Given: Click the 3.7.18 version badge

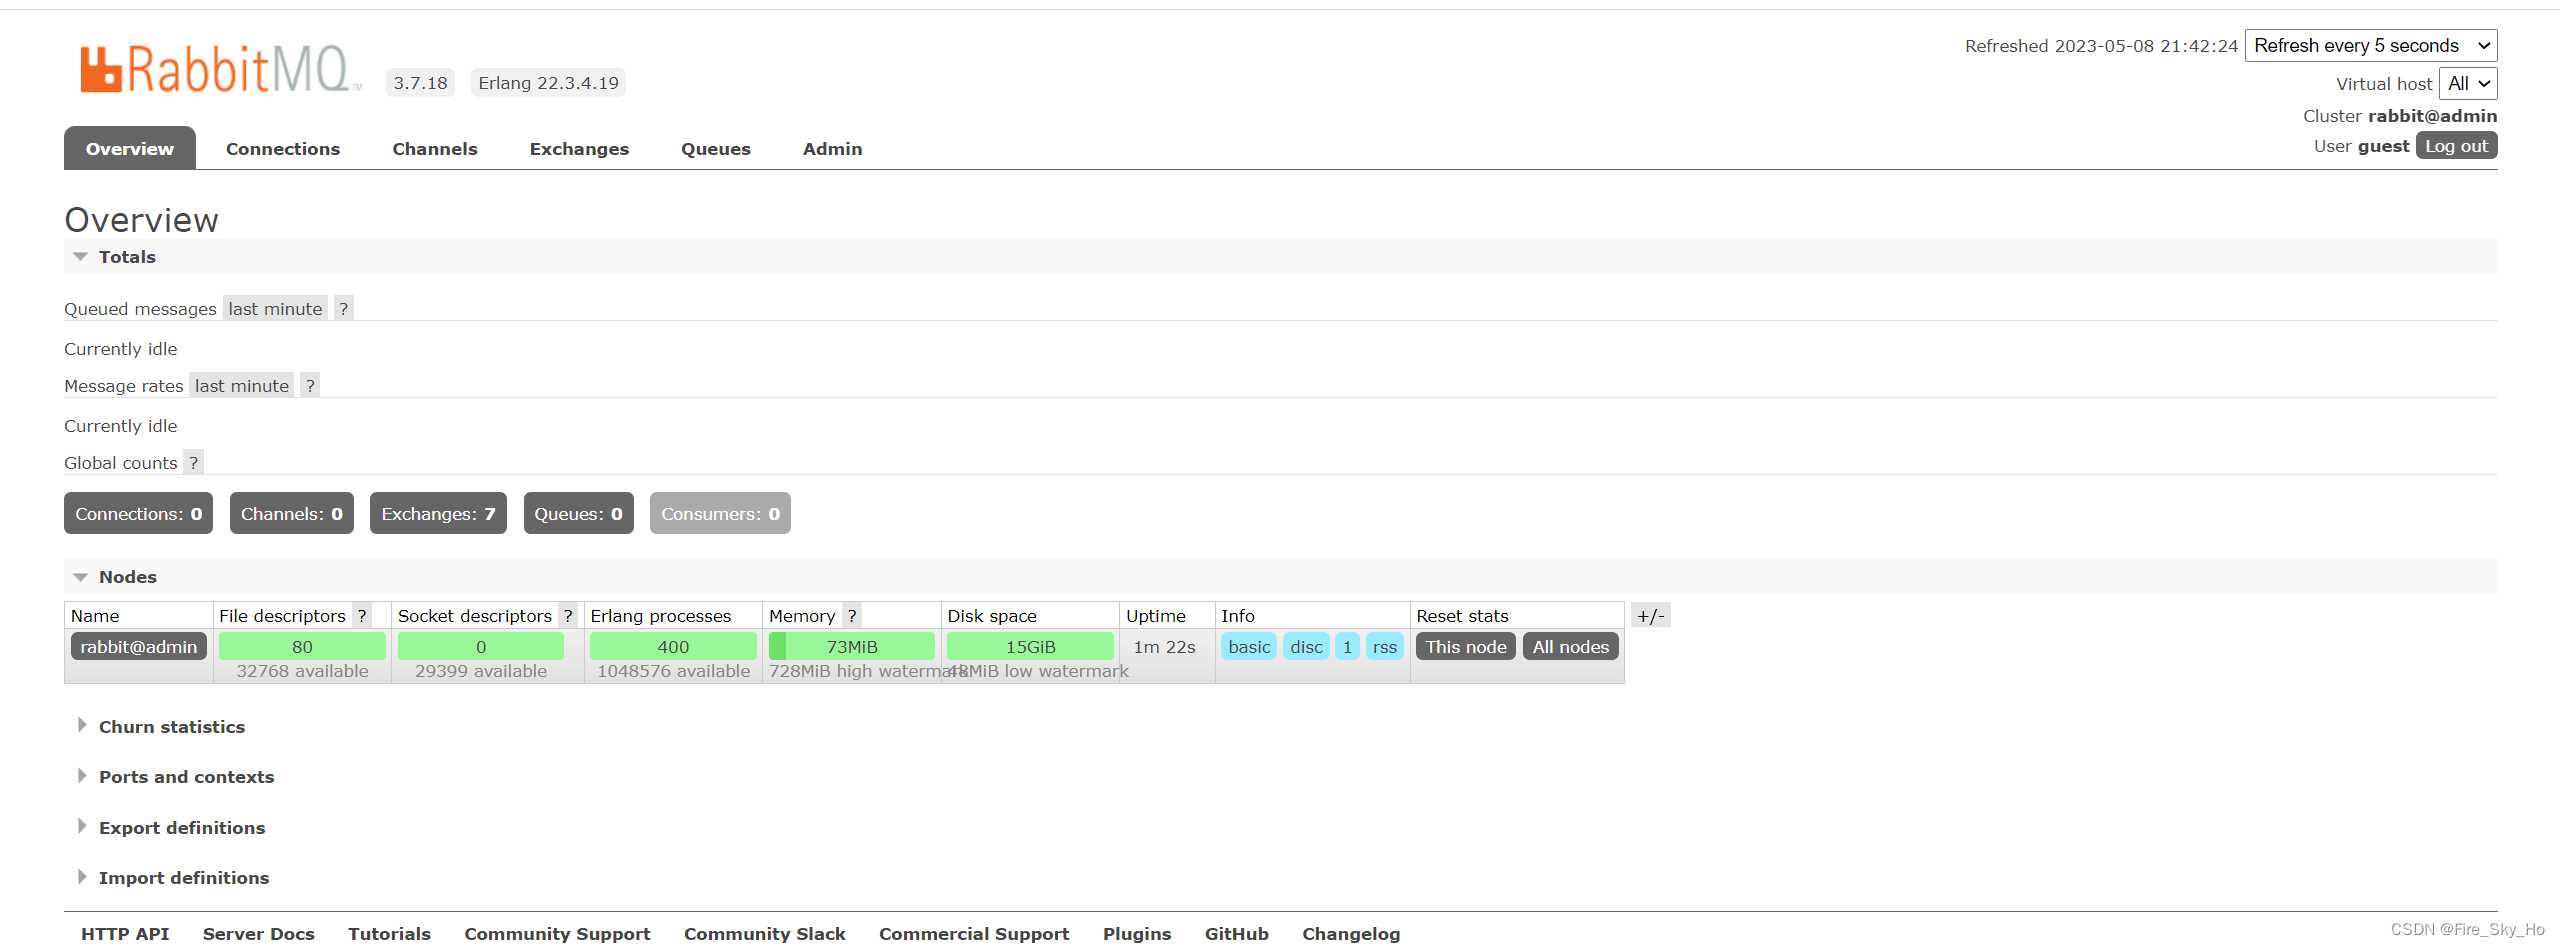Looking at the screenshot, I should pos(420,83).
